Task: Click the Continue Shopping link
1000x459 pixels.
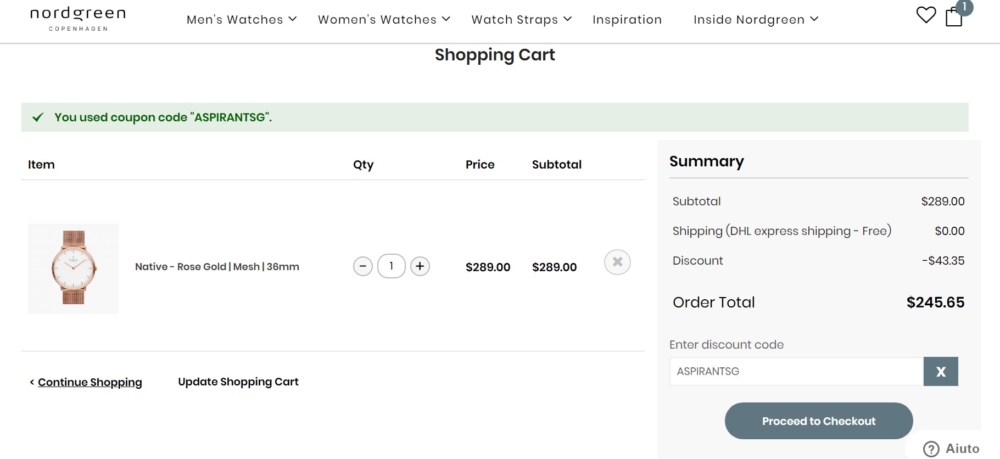Action: [89, 382]
